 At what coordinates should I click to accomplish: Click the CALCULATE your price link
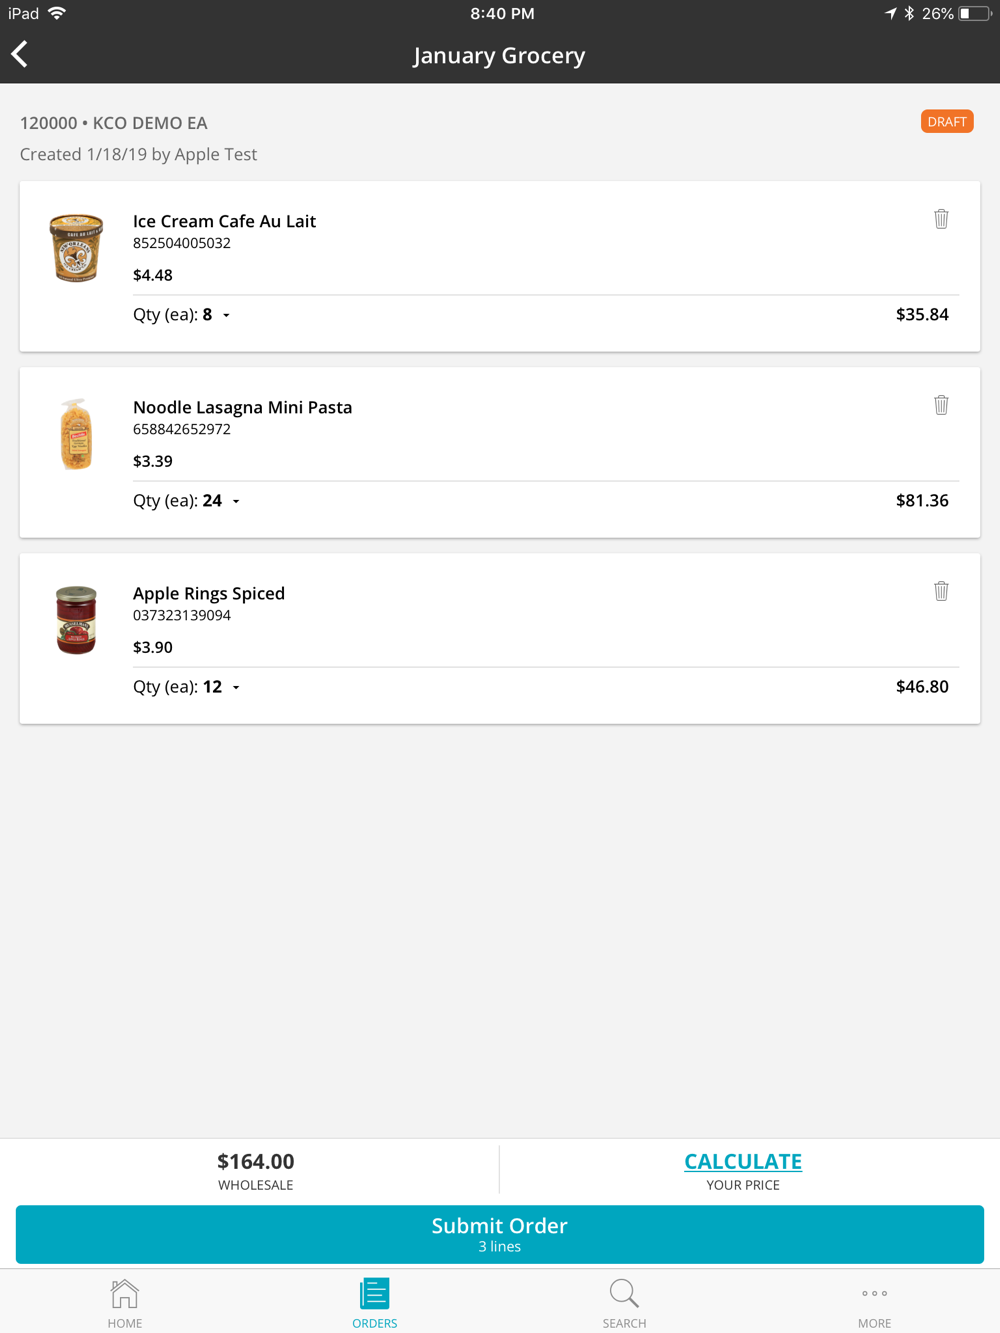(743, 1161)
